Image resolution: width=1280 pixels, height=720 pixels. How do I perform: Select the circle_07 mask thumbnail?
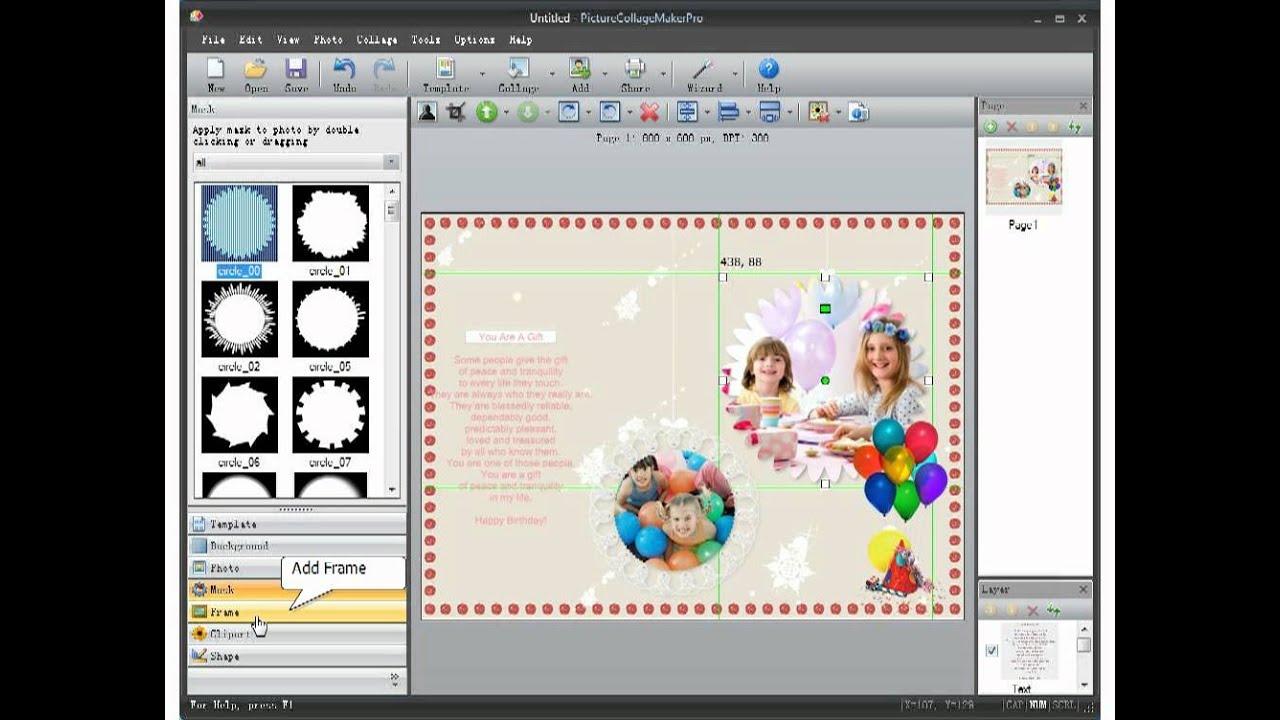pos(330,414)
